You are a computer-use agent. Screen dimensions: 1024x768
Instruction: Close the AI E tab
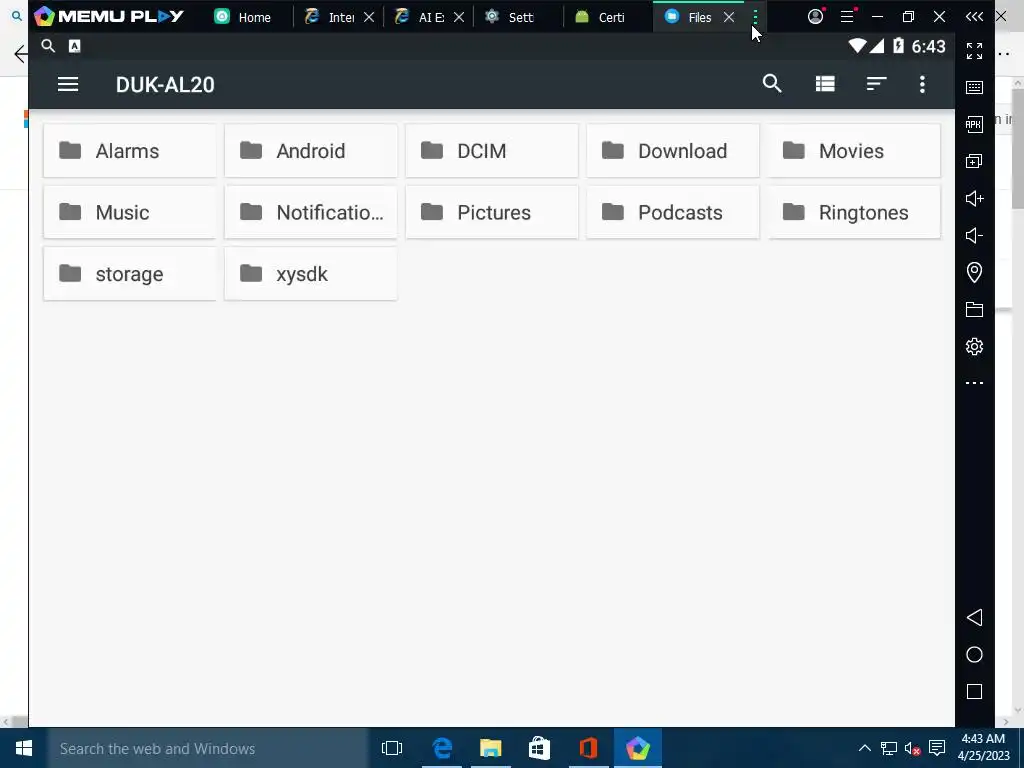[459, 17]
